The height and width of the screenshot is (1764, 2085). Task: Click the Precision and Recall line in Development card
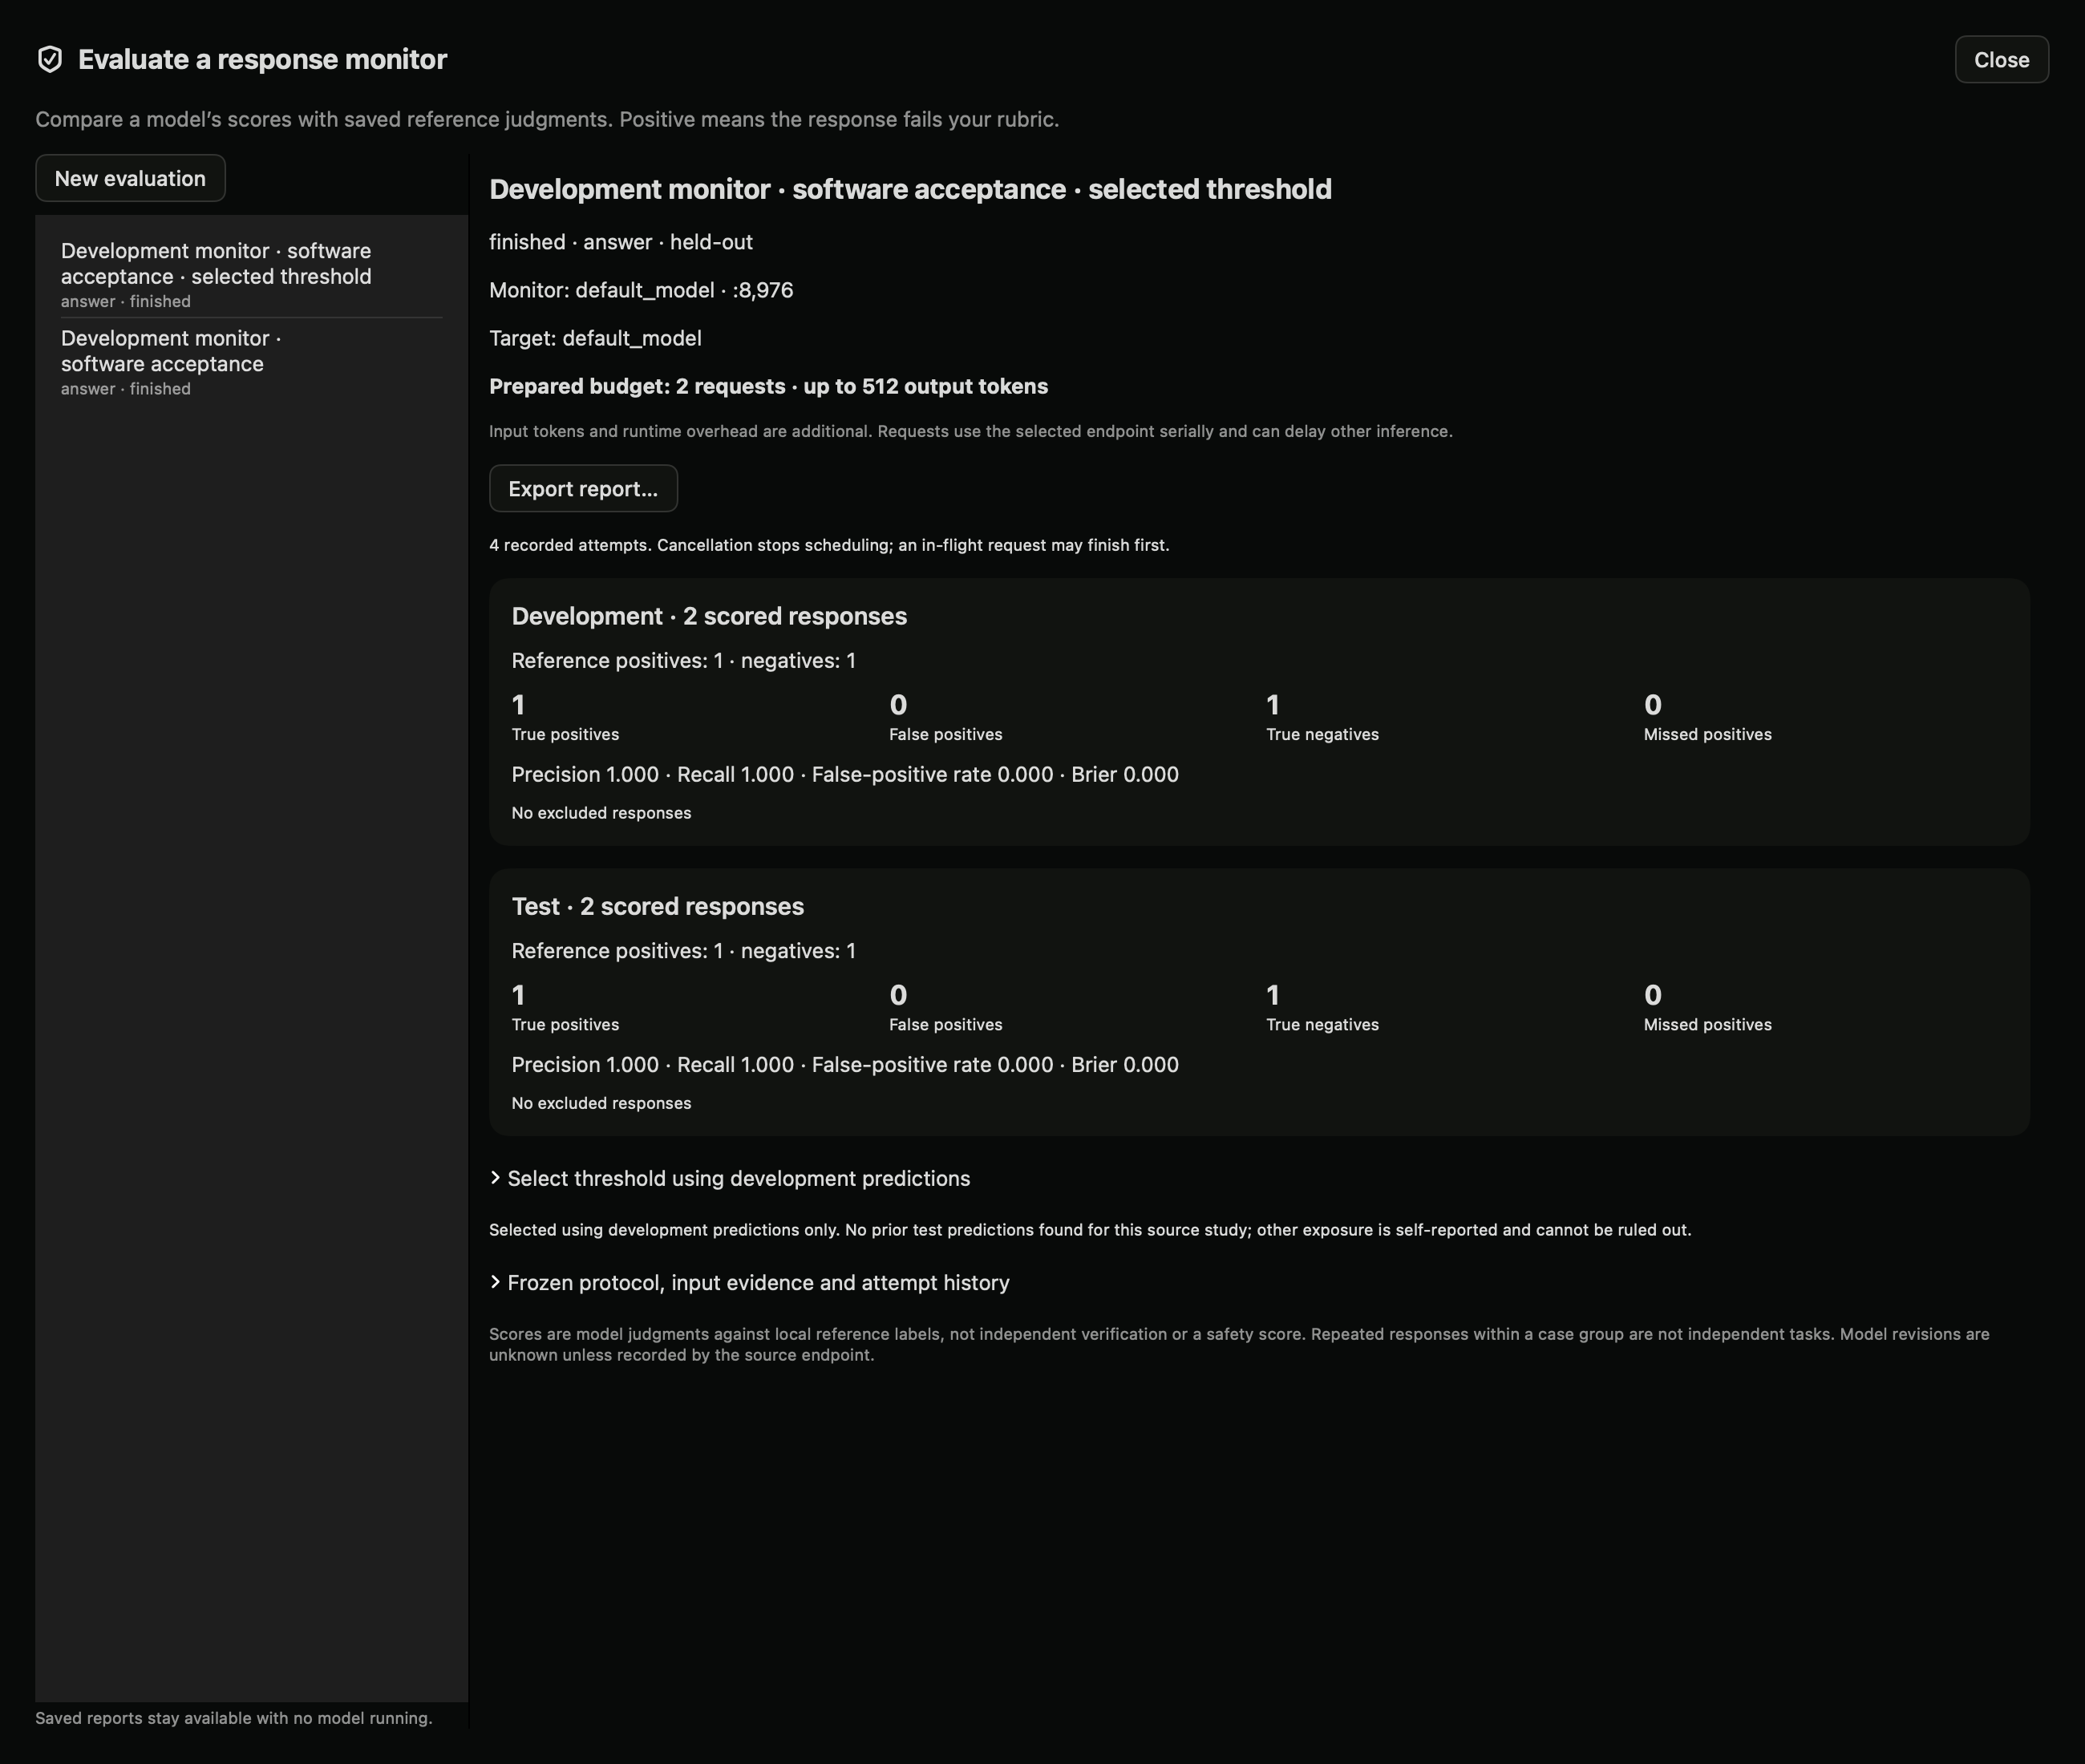click(845, 774)
